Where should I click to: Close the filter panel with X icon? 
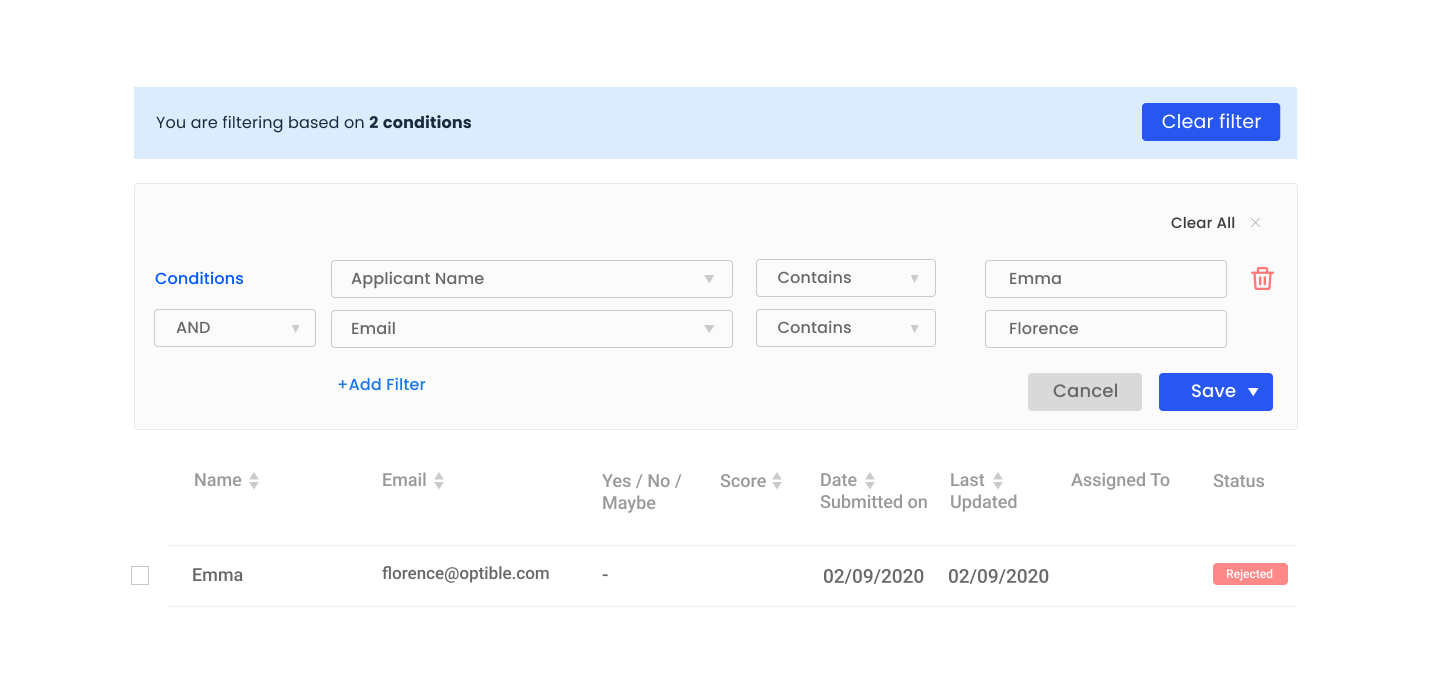(x=1255, y=223)
